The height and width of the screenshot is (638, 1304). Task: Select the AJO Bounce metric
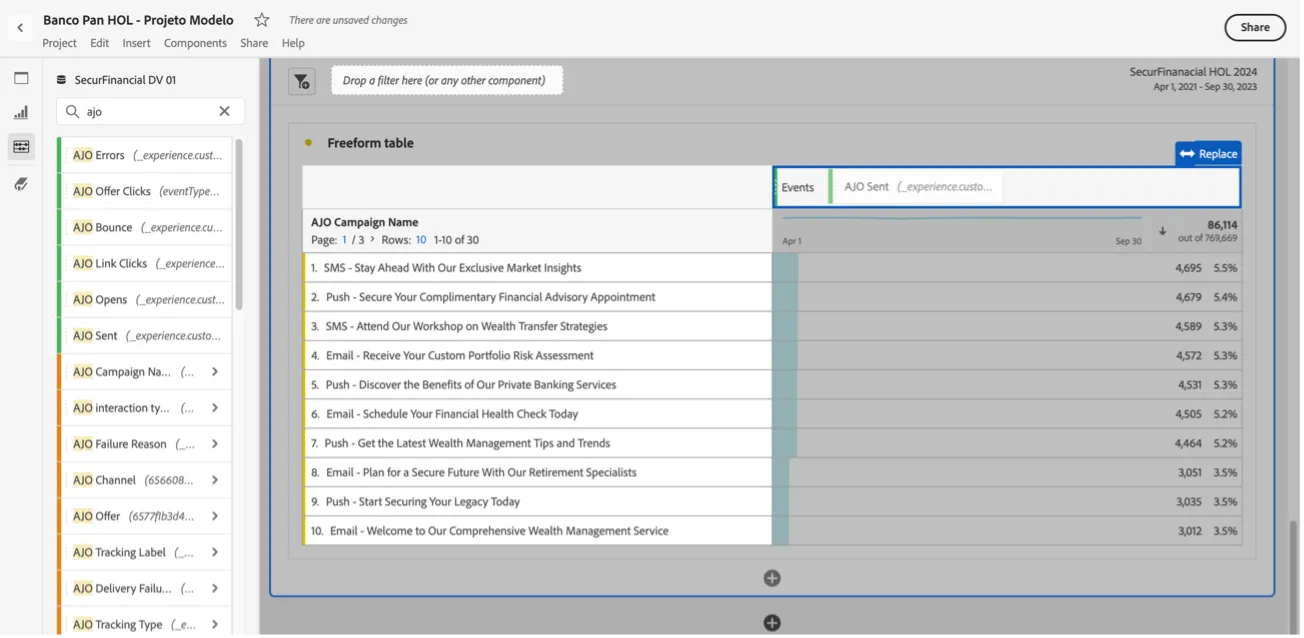point(144,227)
